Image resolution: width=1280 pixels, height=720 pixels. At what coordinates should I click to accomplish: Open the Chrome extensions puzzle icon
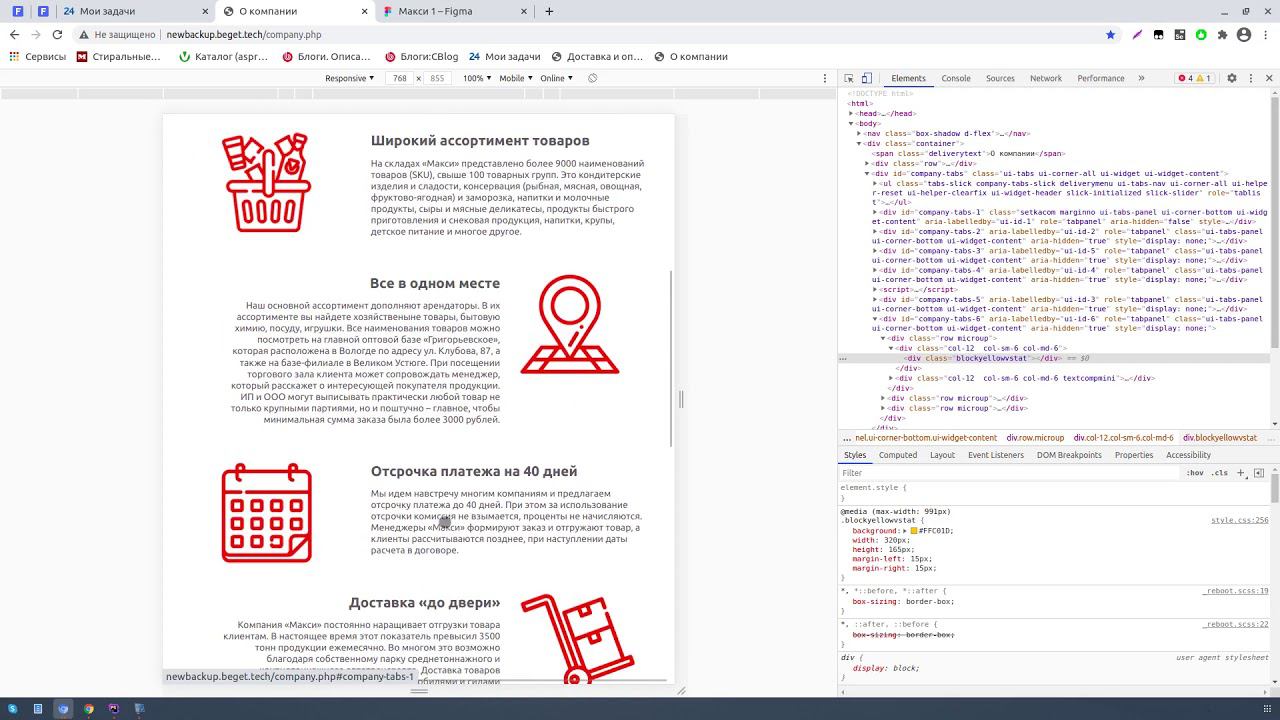[x=1222, y=34]
